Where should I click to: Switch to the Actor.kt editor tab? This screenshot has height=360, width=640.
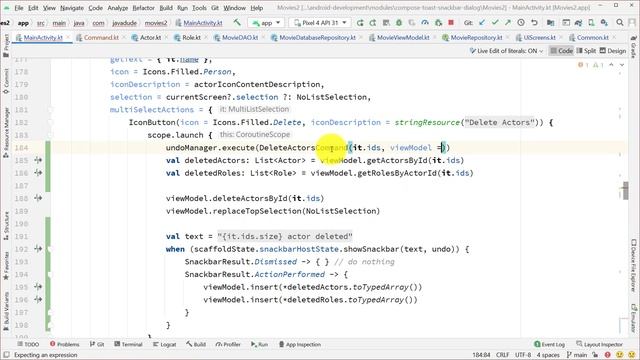[x=150, y=38]
